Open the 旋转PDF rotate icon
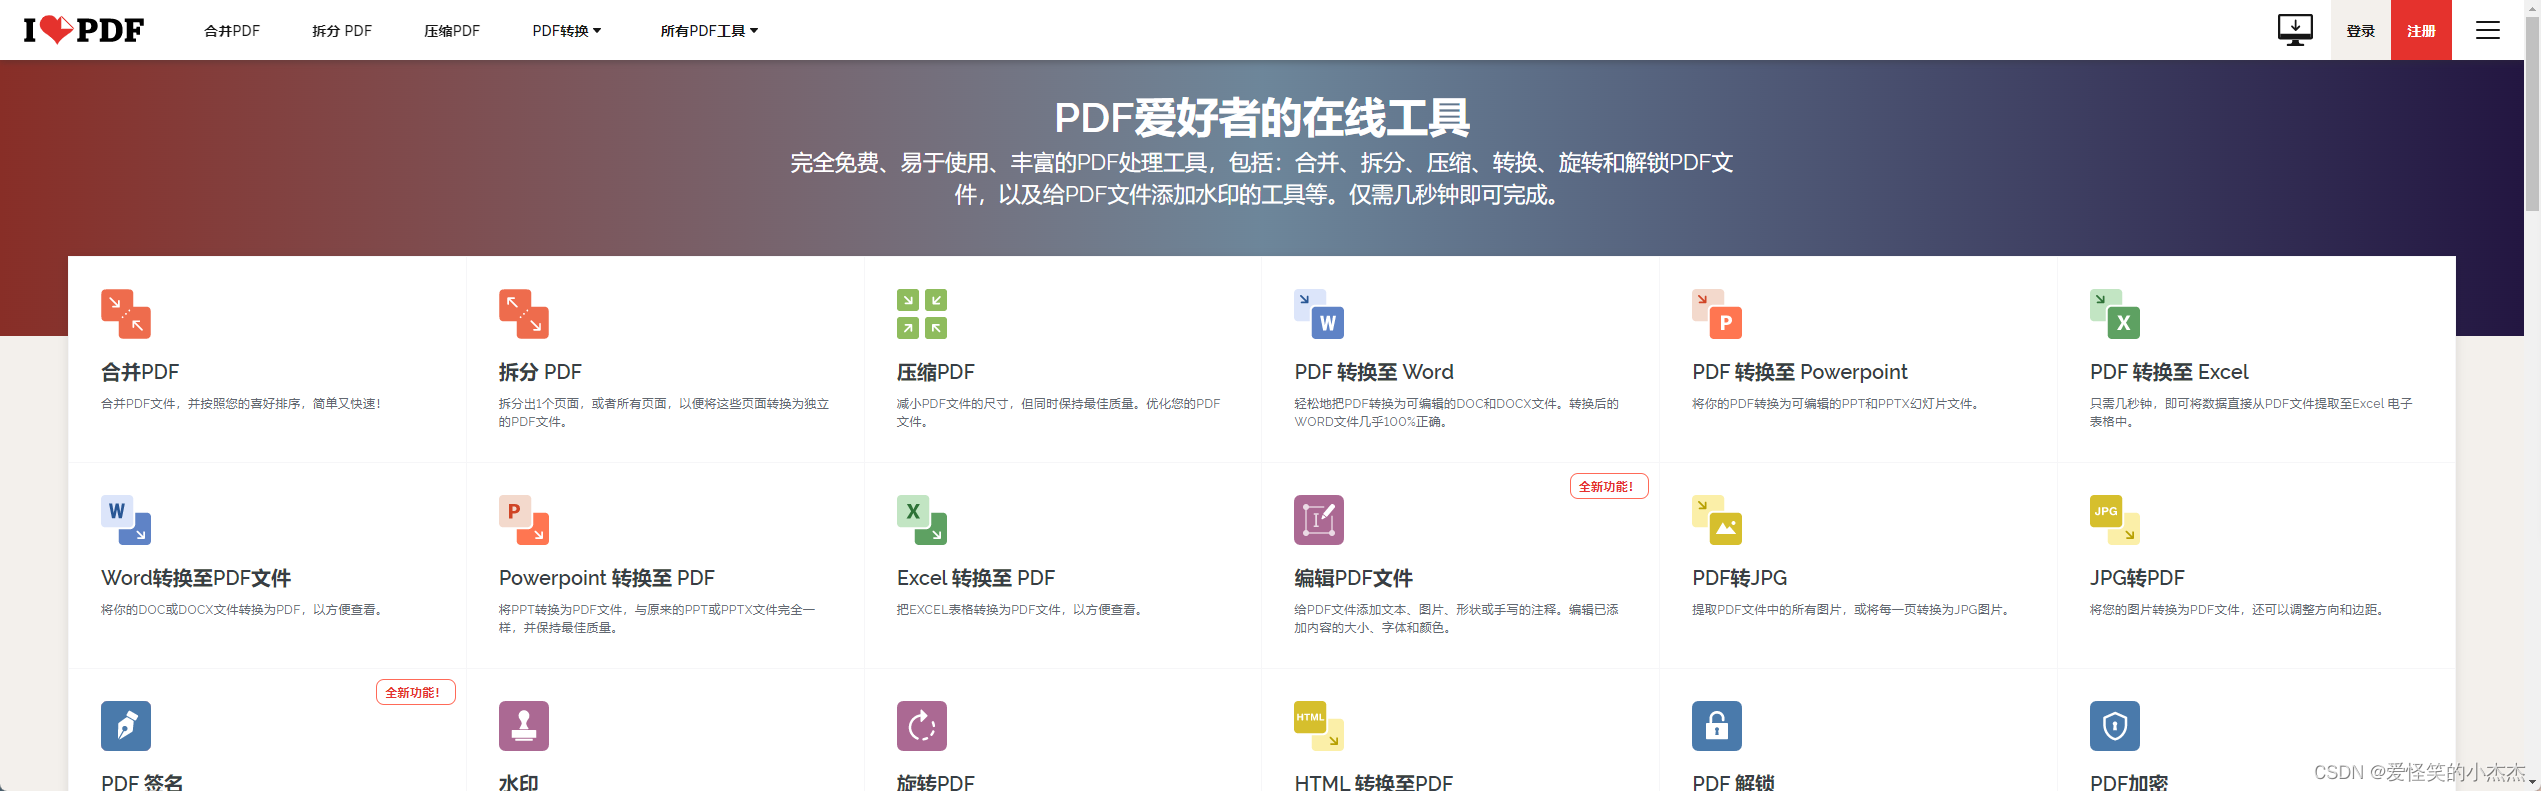Viewport: 2541px width, 791px height. (x=922, y=726)
